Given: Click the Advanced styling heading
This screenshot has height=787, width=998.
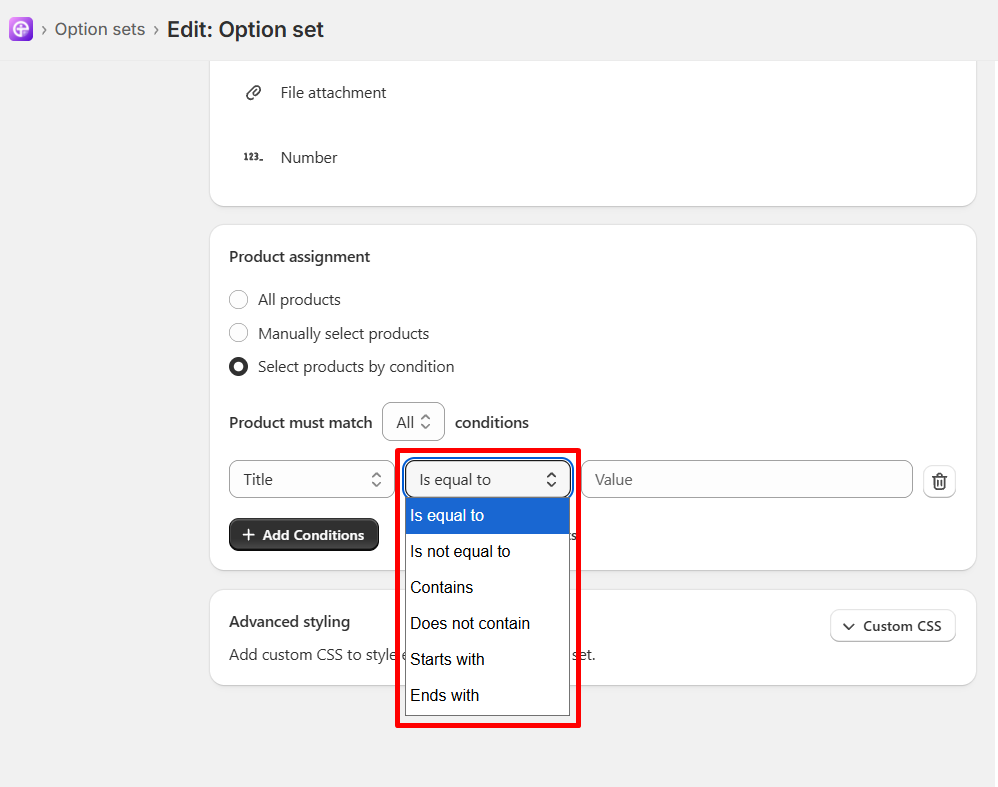Looking at the screenshot, I should tap(290, 621).
